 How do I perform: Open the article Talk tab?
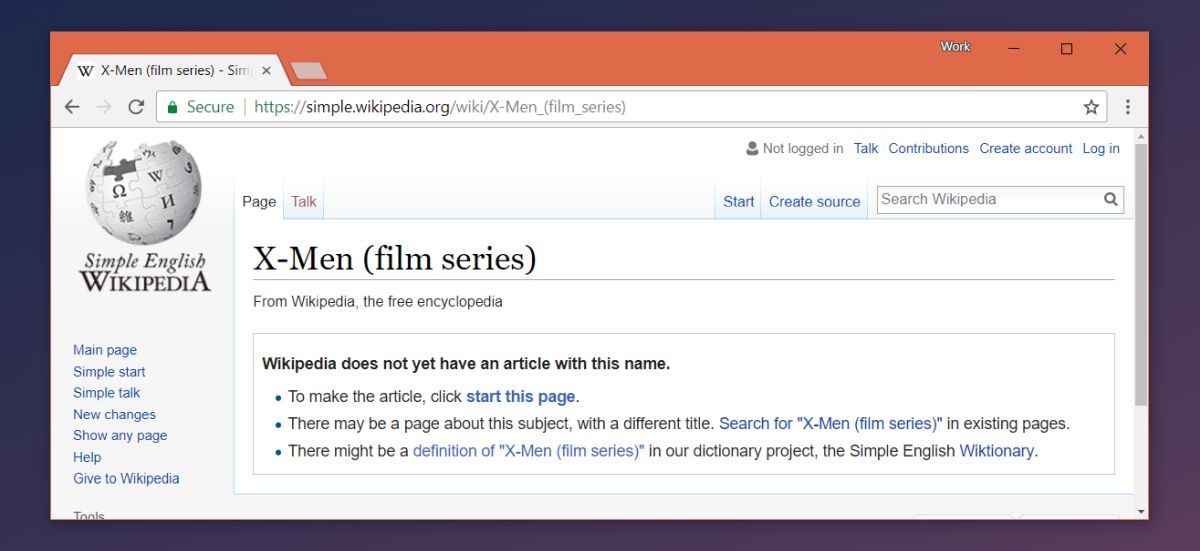click(304, 201)
